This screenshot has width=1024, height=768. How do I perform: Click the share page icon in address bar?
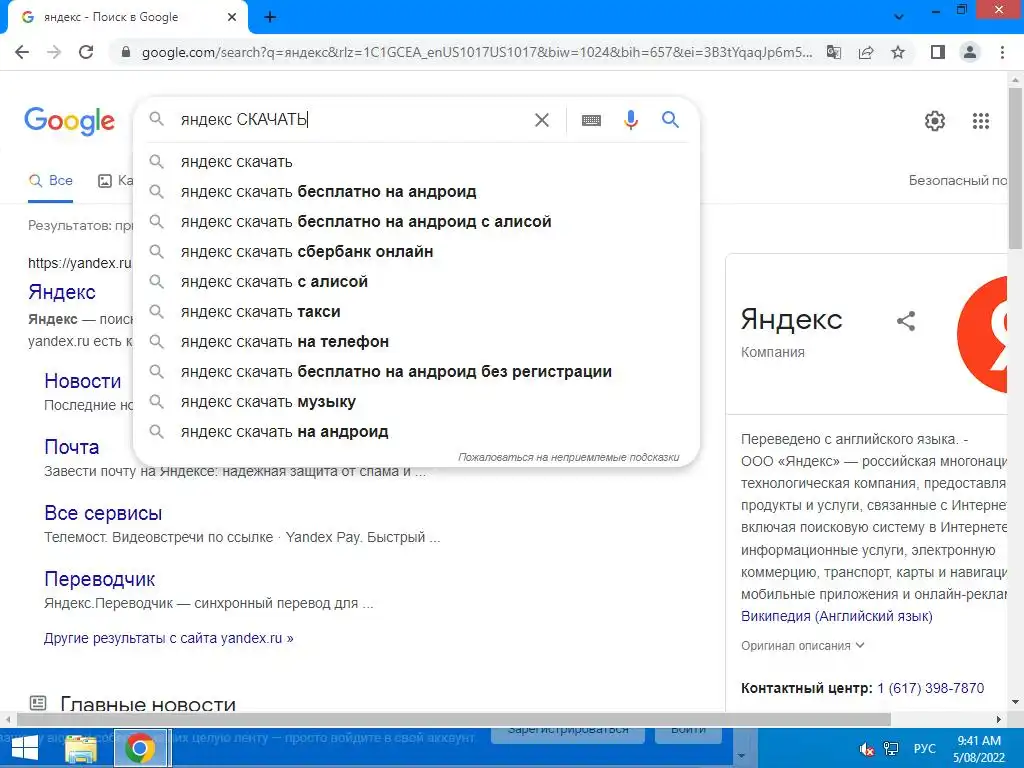[866, 52]
